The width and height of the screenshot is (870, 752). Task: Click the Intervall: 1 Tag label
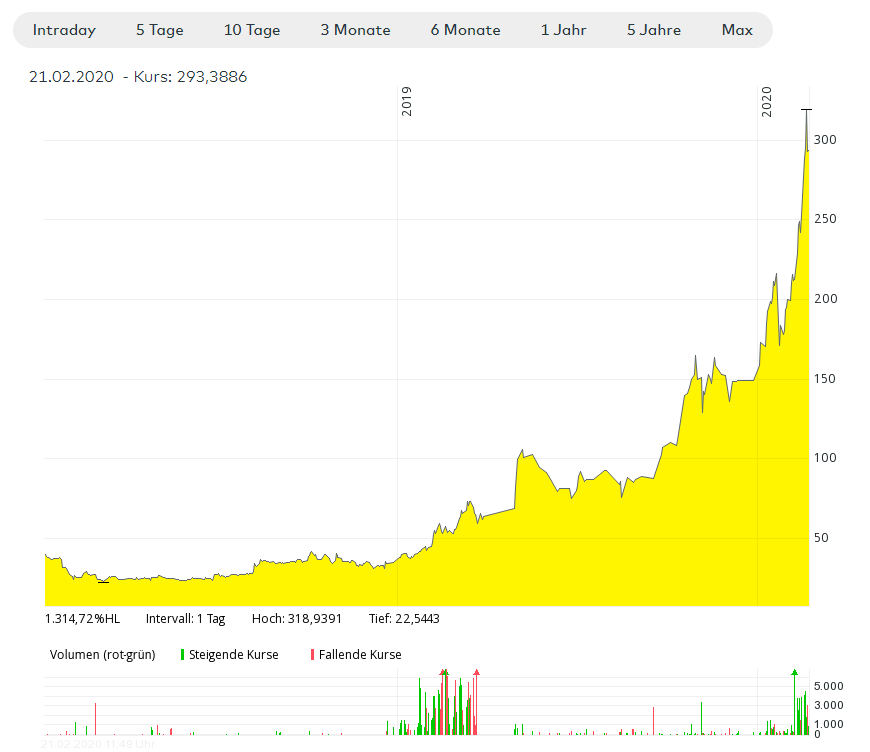click(185, 618)
